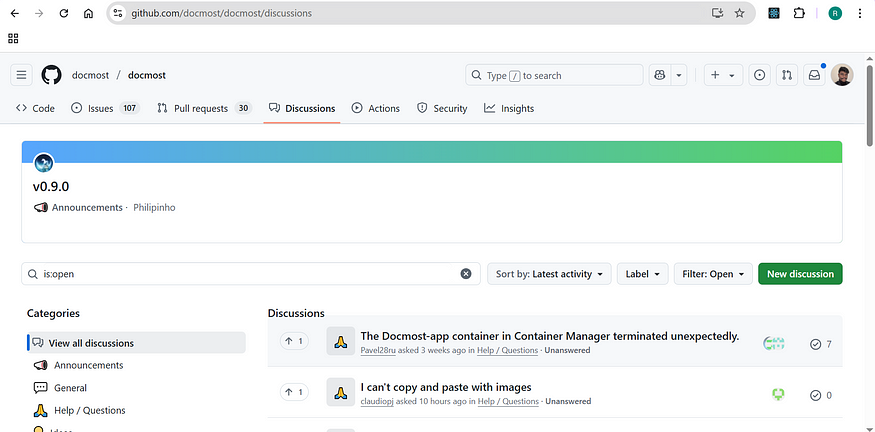The width and height of the screenshot is (875, 432).
Task: Open the Chrome three-dot menu
Action: pyautogui.click(x=860, y=13)
